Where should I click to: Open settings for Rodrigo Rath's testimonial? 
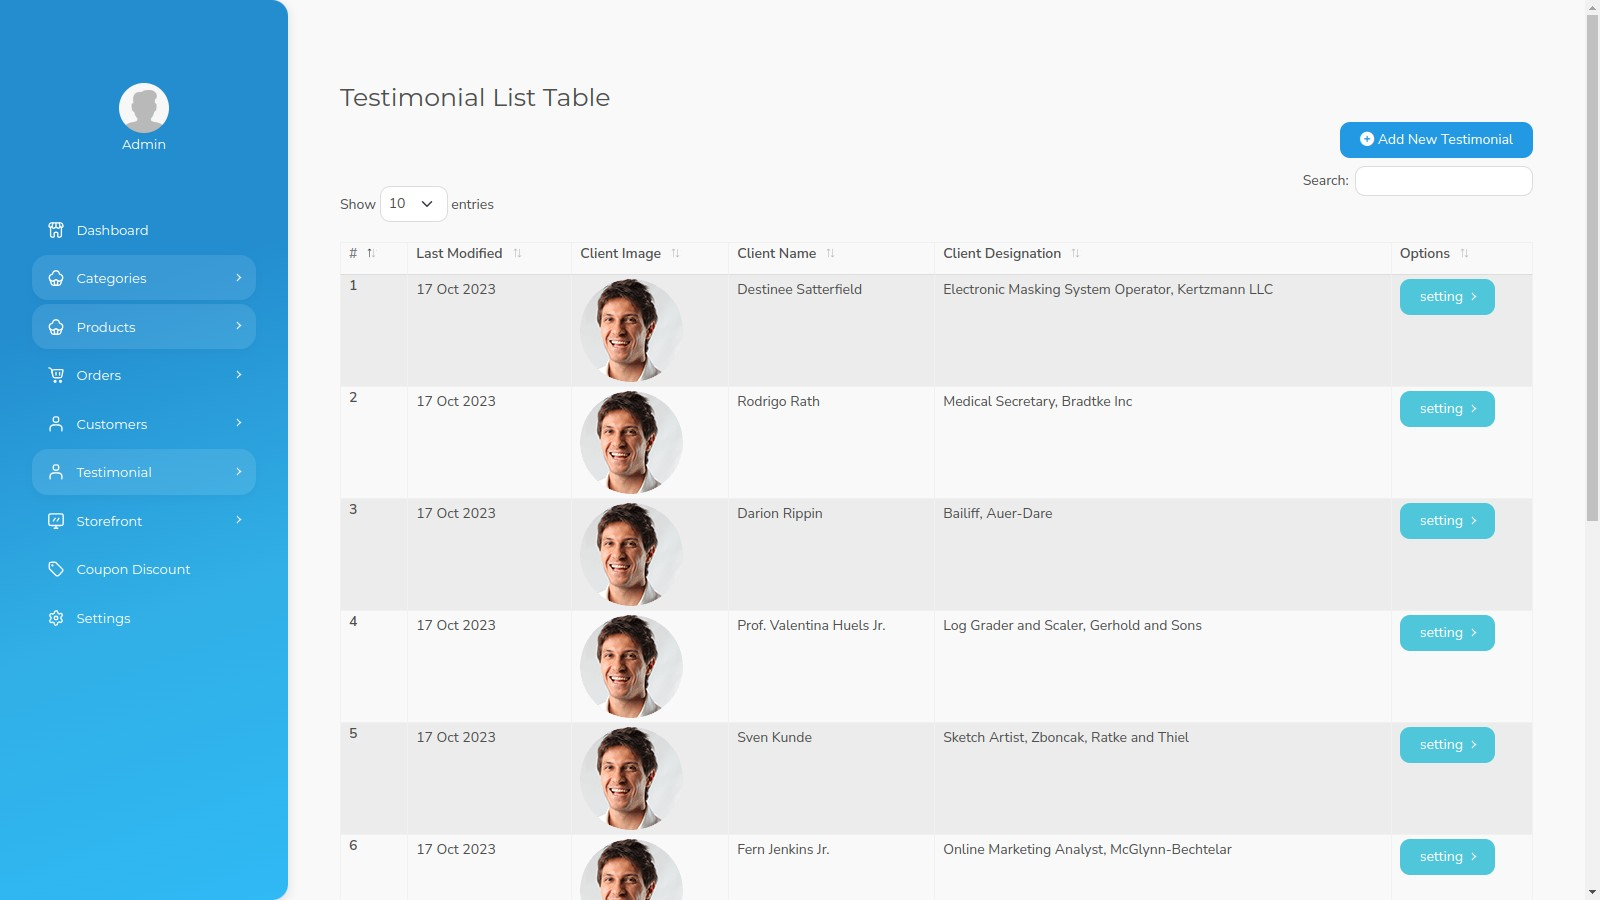[x=1447, y=408]
